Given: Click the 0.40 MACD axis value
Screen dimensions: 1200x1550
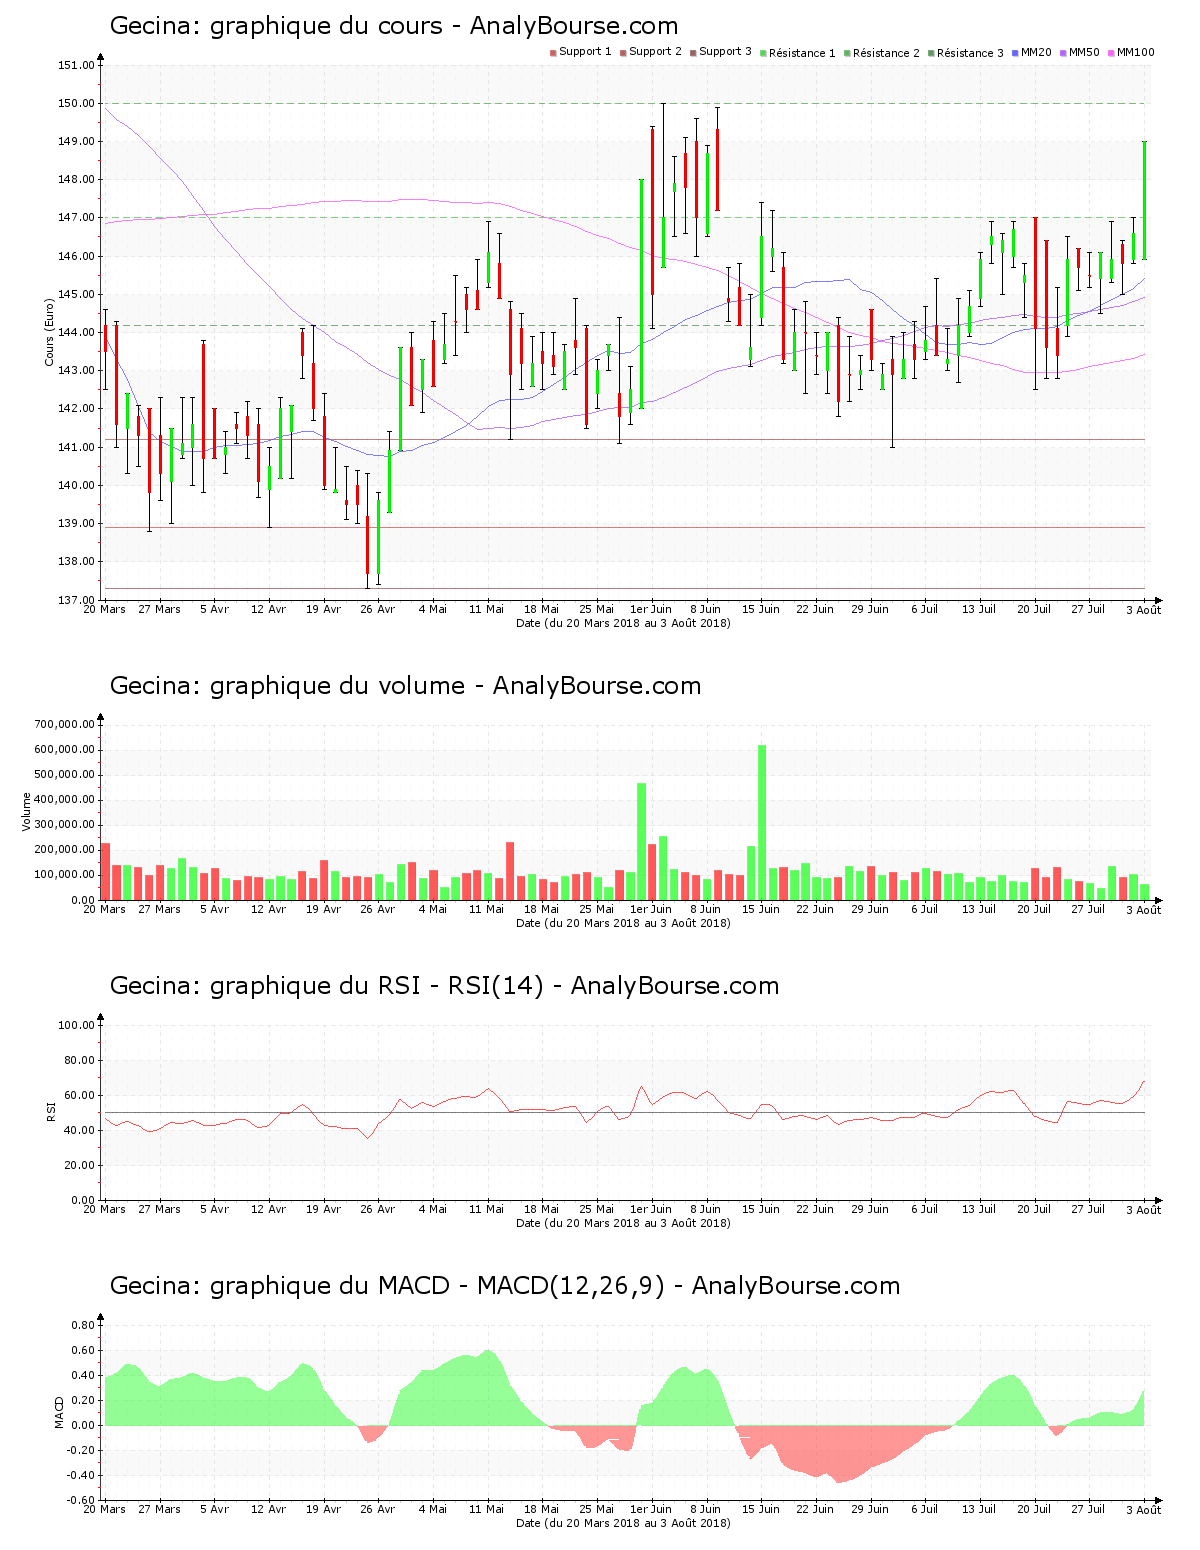Looking at the screenshot, I should 83,1375.
